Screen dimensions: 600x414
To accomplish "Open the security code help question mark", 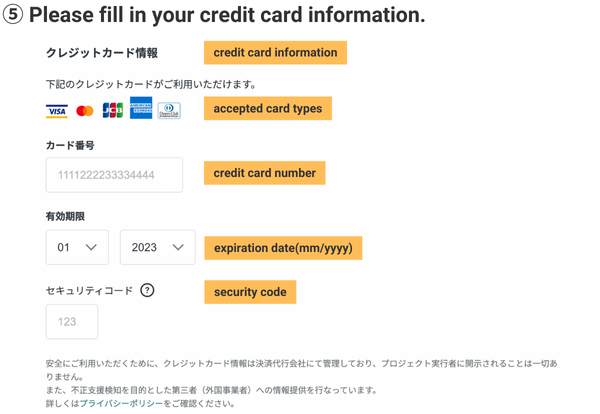I will (147, 291).
